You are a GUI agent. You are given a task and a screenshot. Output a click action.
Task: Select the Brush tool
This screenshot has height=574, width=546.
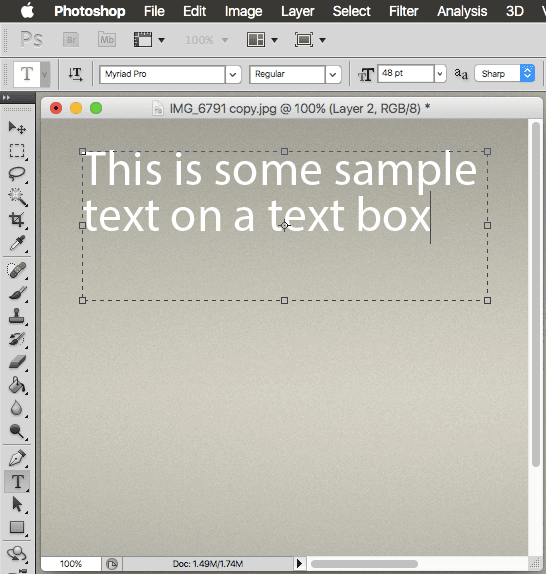pos(17,293)
